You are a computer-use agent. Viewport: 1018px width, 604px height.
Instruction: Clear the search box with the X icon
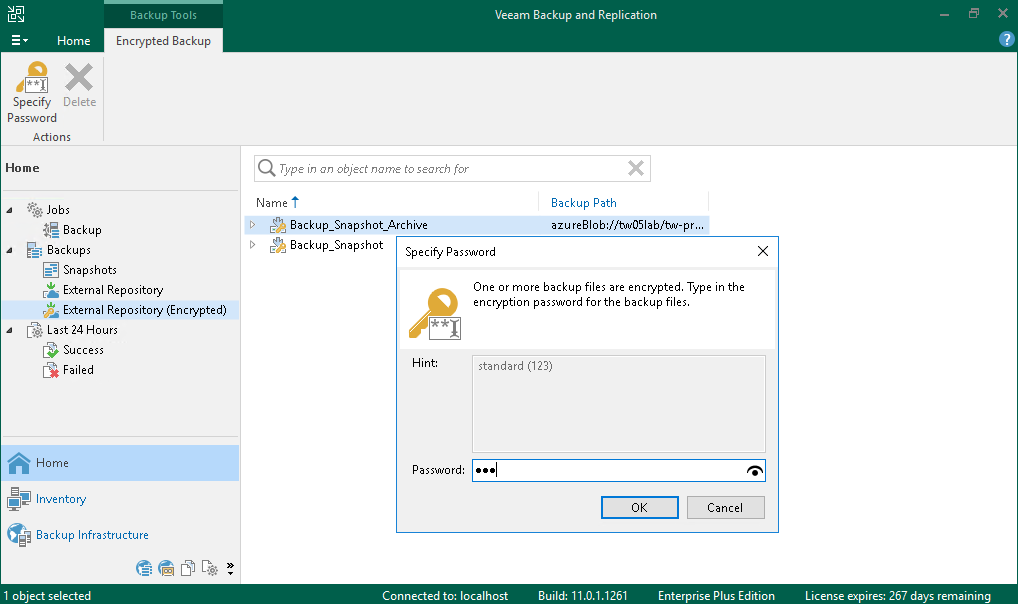tap(636, 168)
